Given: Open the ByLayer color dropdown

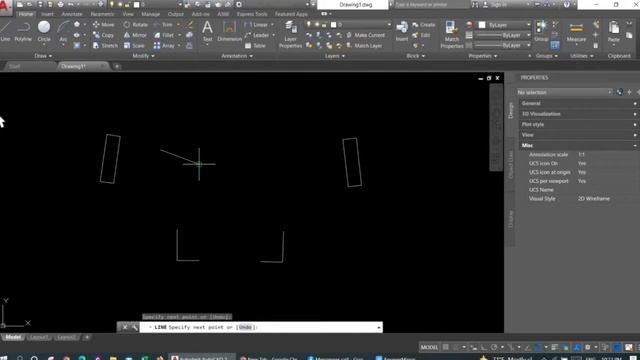Looking at the screenshot, I should (504, 25).
